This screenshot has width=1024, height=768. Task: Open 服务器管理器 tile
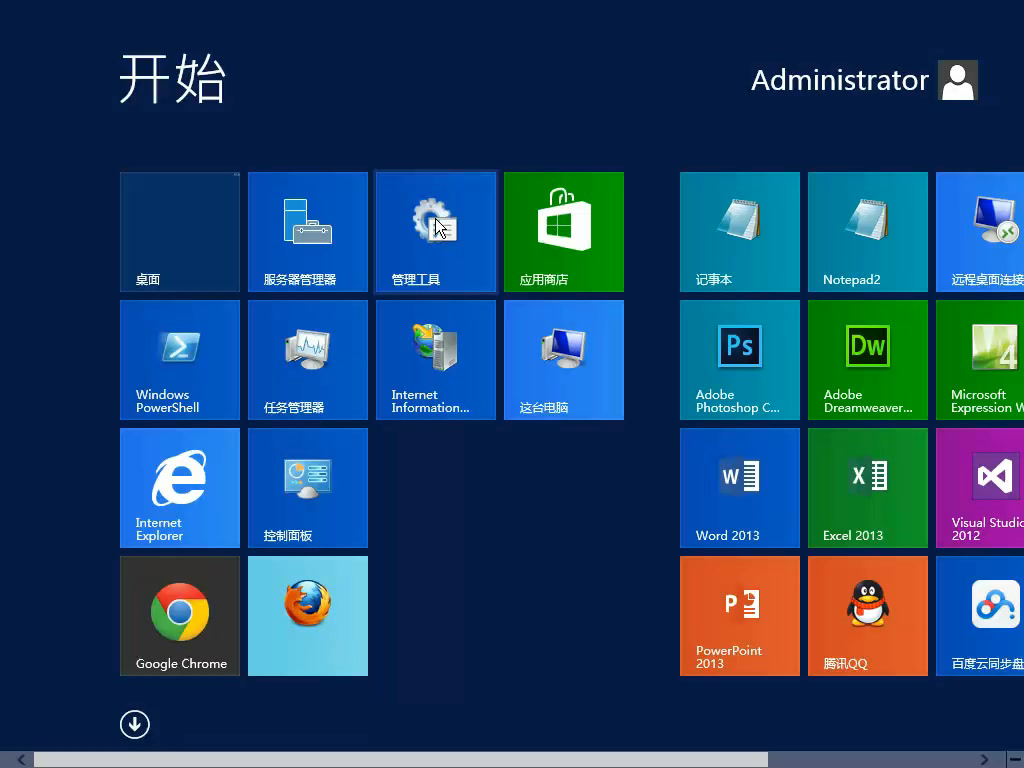308,231
